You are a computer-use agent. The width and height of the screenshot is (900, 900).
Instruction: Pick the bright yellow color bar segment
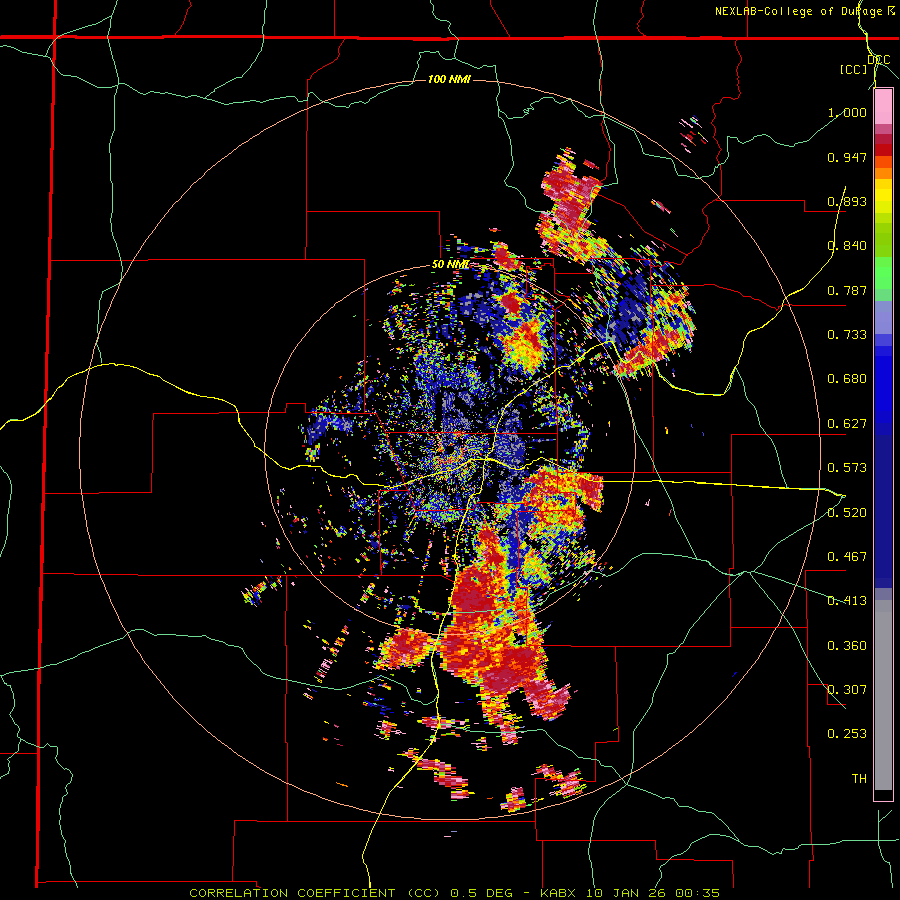(883, 196)
